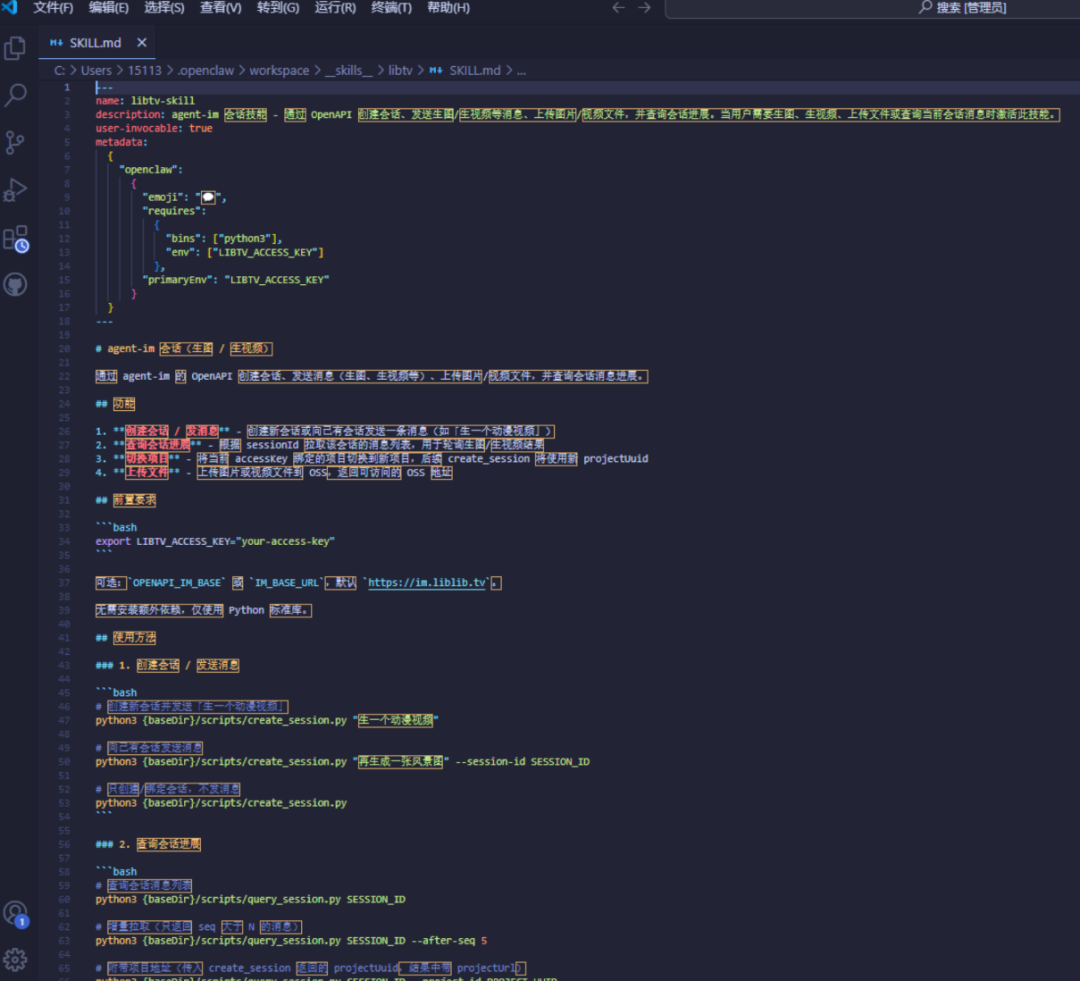Open the 选择(S) menu
The height and width of the screenshot is (981, 1080).
(x=164, y=8)
